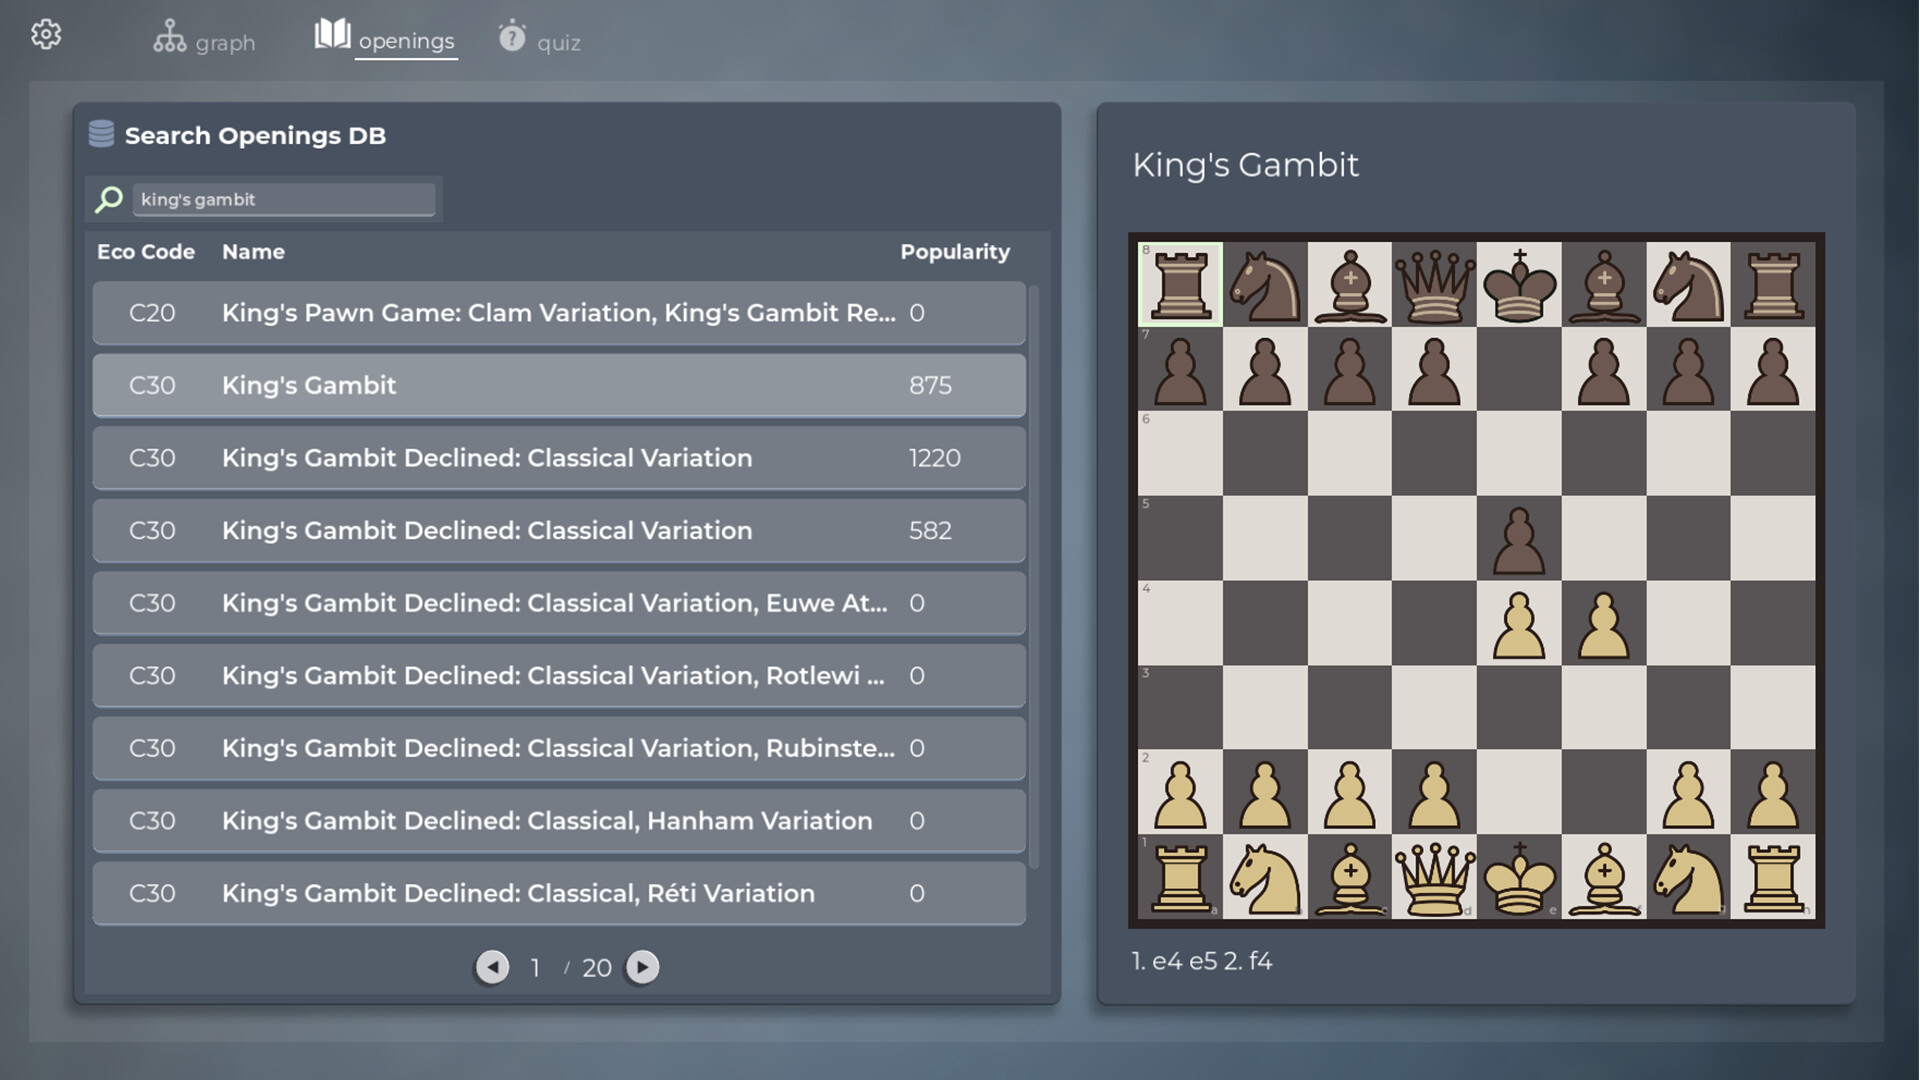
Task: Click inside the king's gambit search field
Action: pyautogui.click(x=285, y=199)
